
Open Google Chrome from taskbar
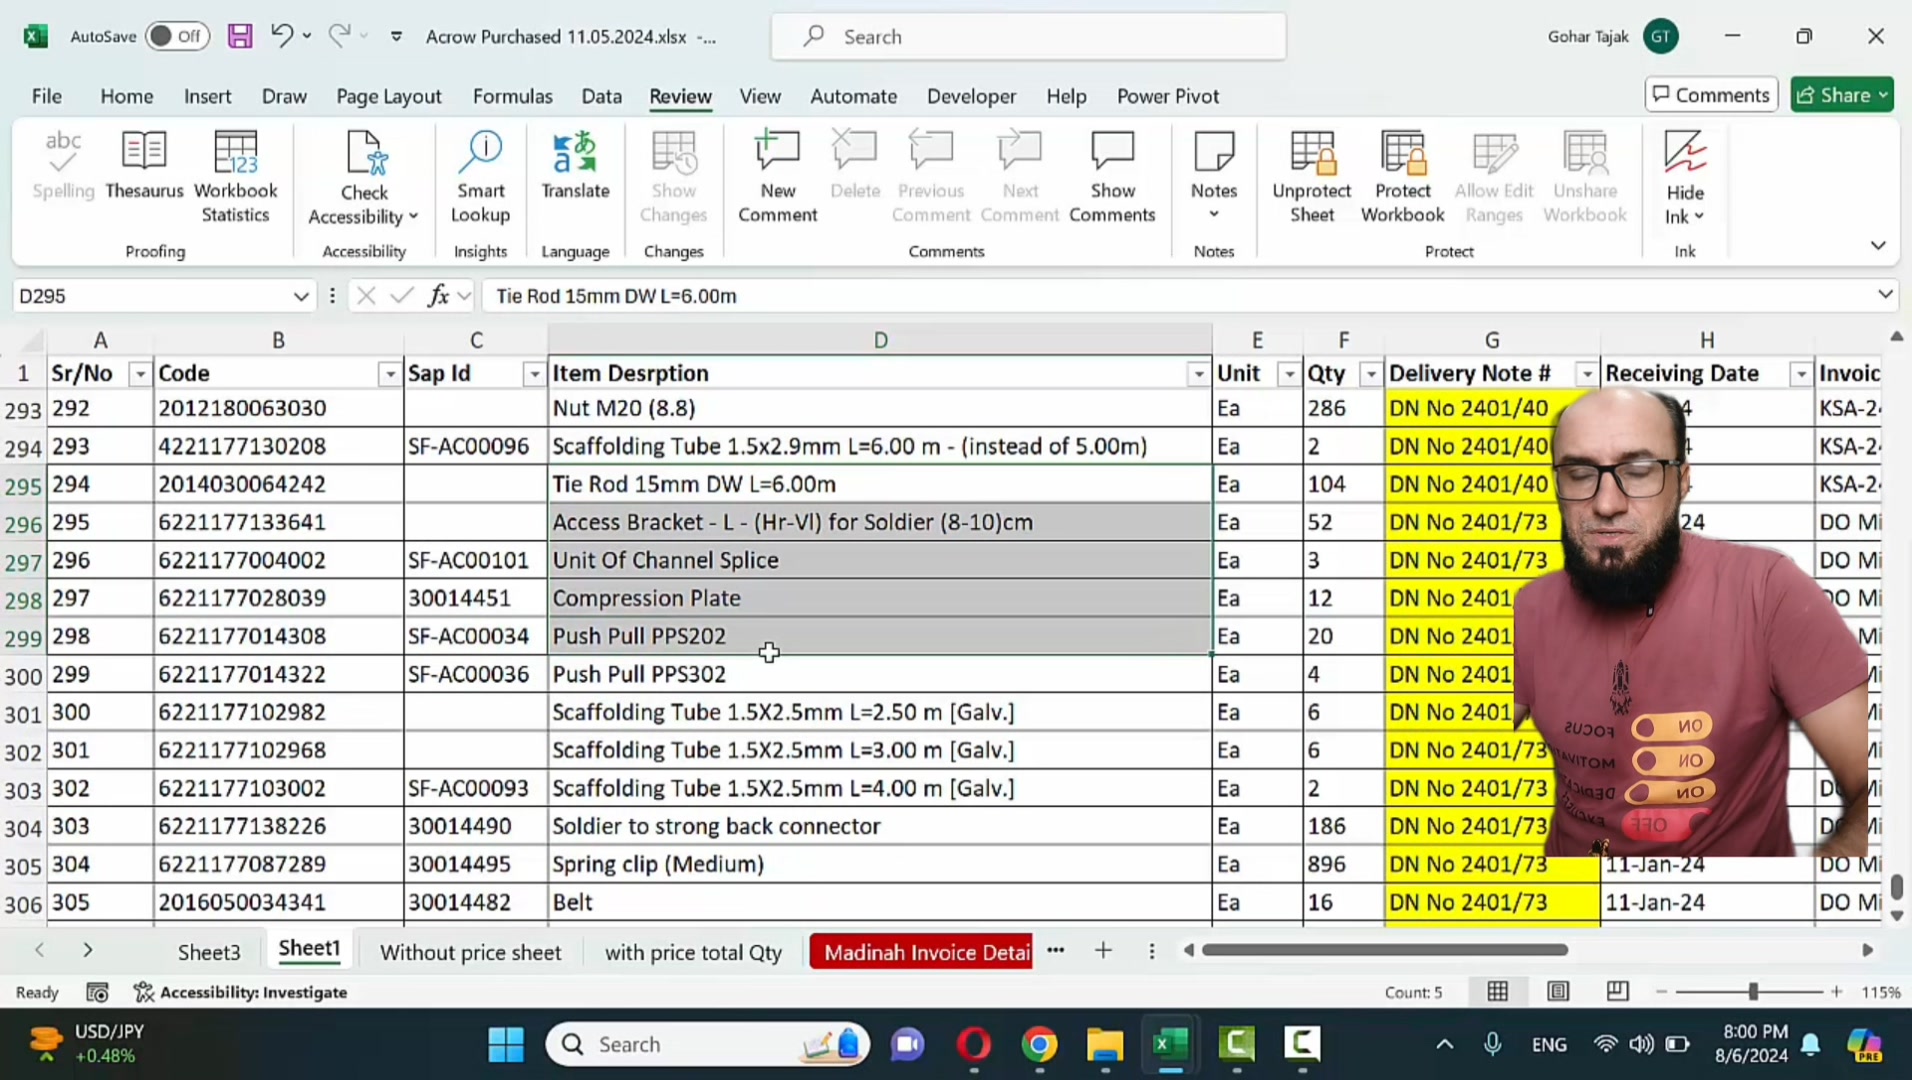pyautogui.click(x=1040, y=1044)
